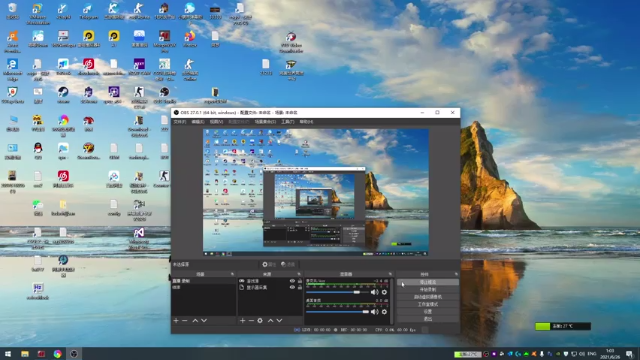Viewport: 640px width, 360px height.
Task: Pop out the Audio Mixer dock header icon
Action: point(390,274)
